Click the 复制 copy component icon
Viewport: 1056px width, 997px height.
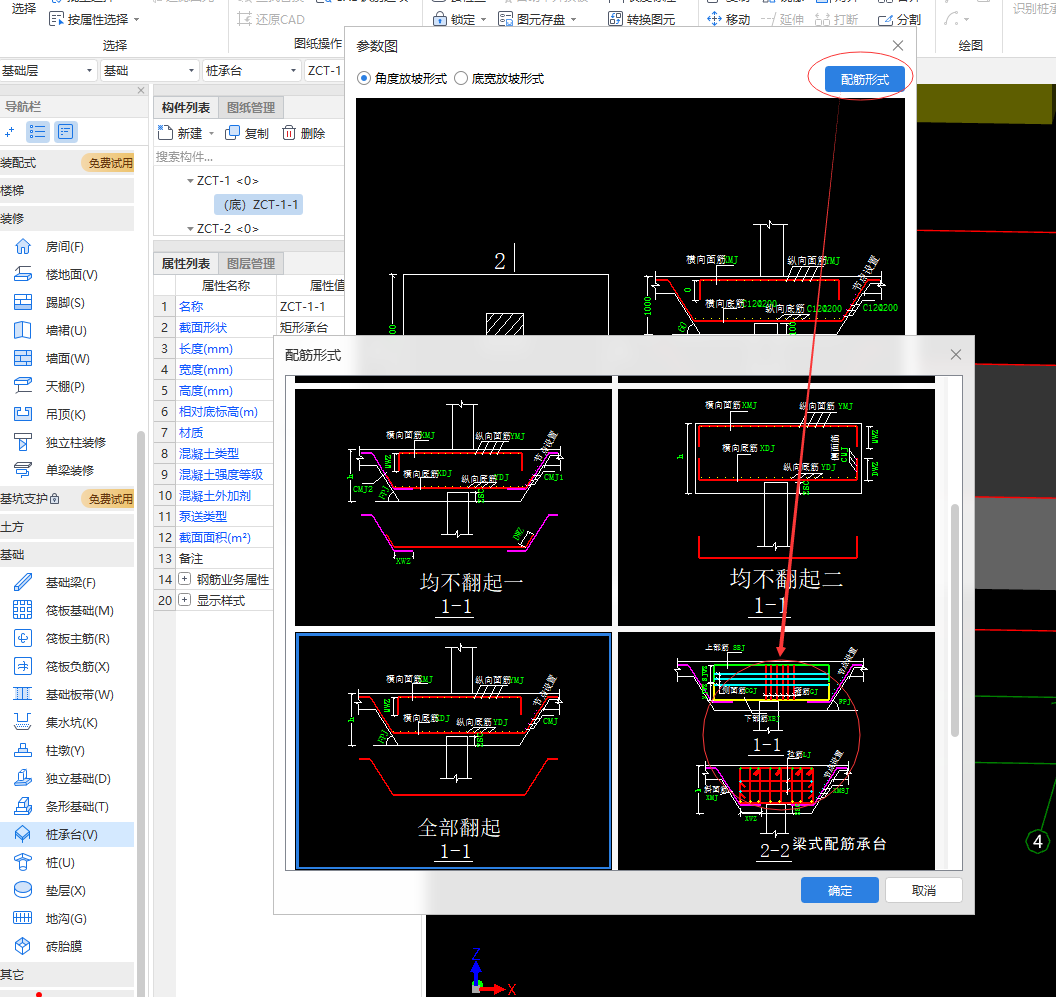(x=232, y=133)
